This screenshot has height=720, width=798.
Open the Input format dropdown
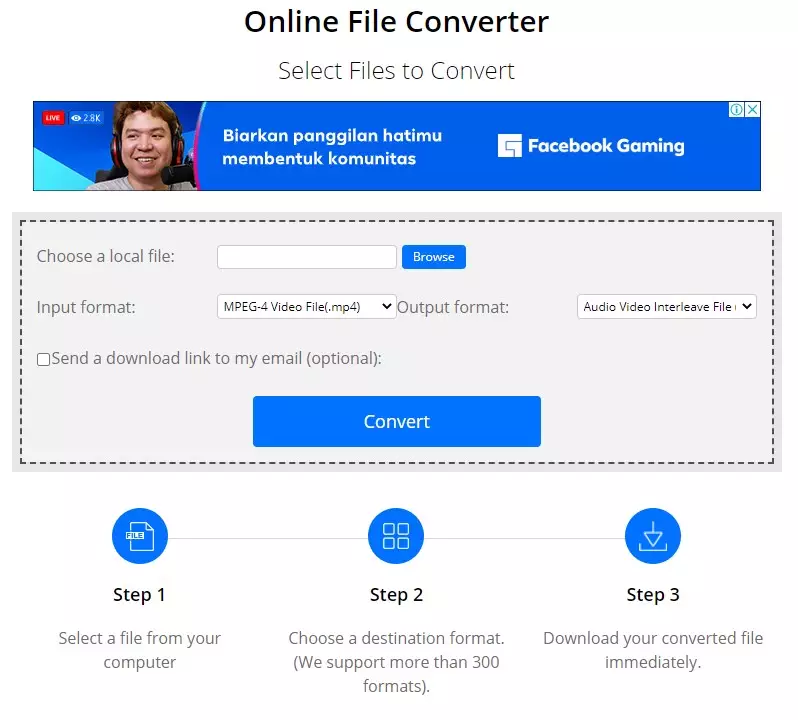coord(306,307)
